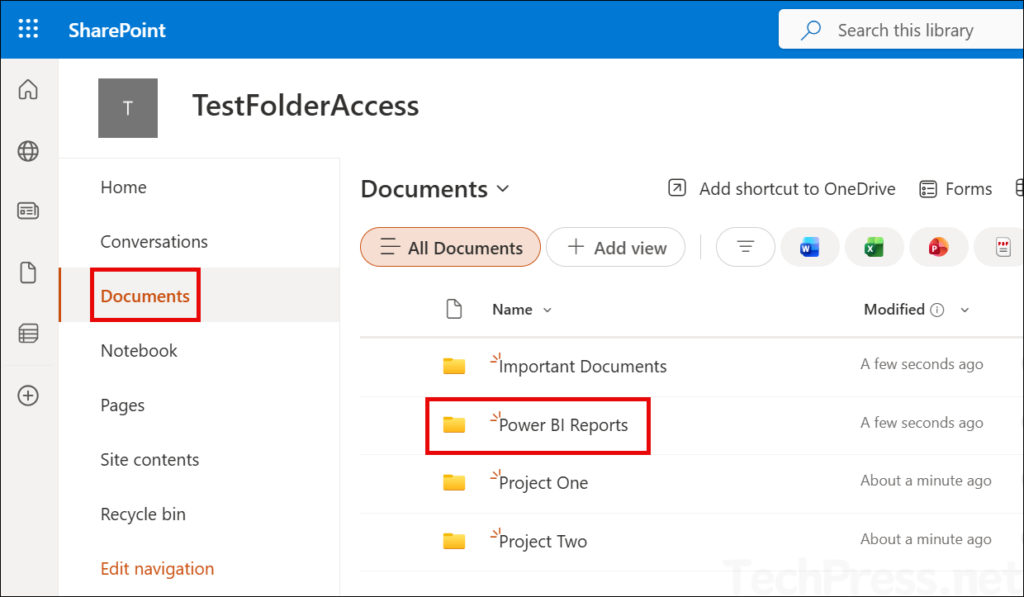Screen dimensions: 1024x597
Task: Open the My lists icon in app bar
Action: (28, 334)
